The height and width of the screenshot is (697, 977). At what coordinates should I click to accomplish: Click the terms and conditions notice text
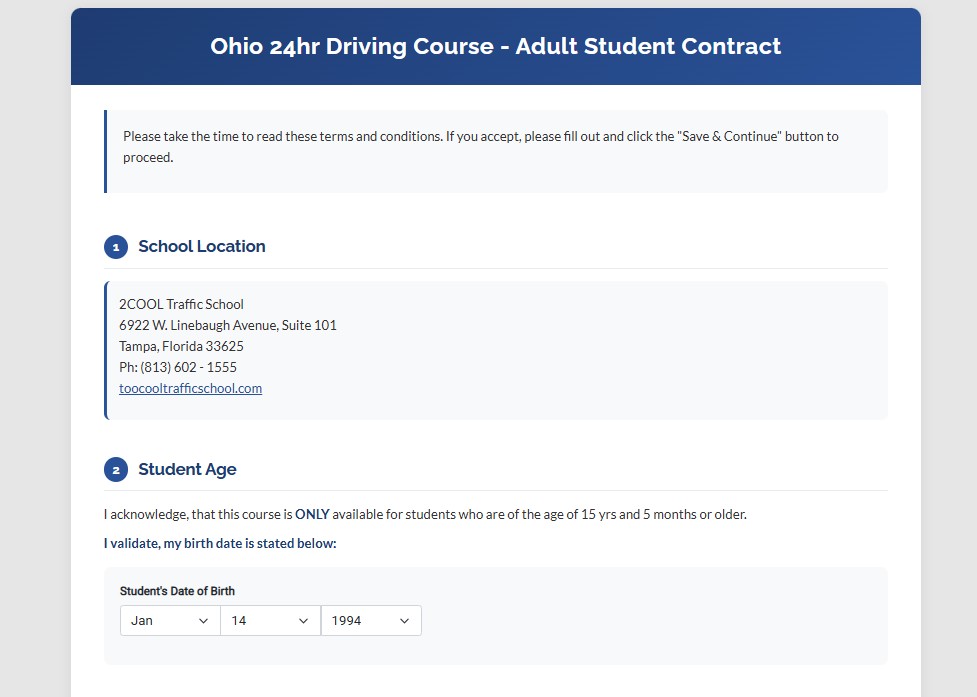point(480,146)
